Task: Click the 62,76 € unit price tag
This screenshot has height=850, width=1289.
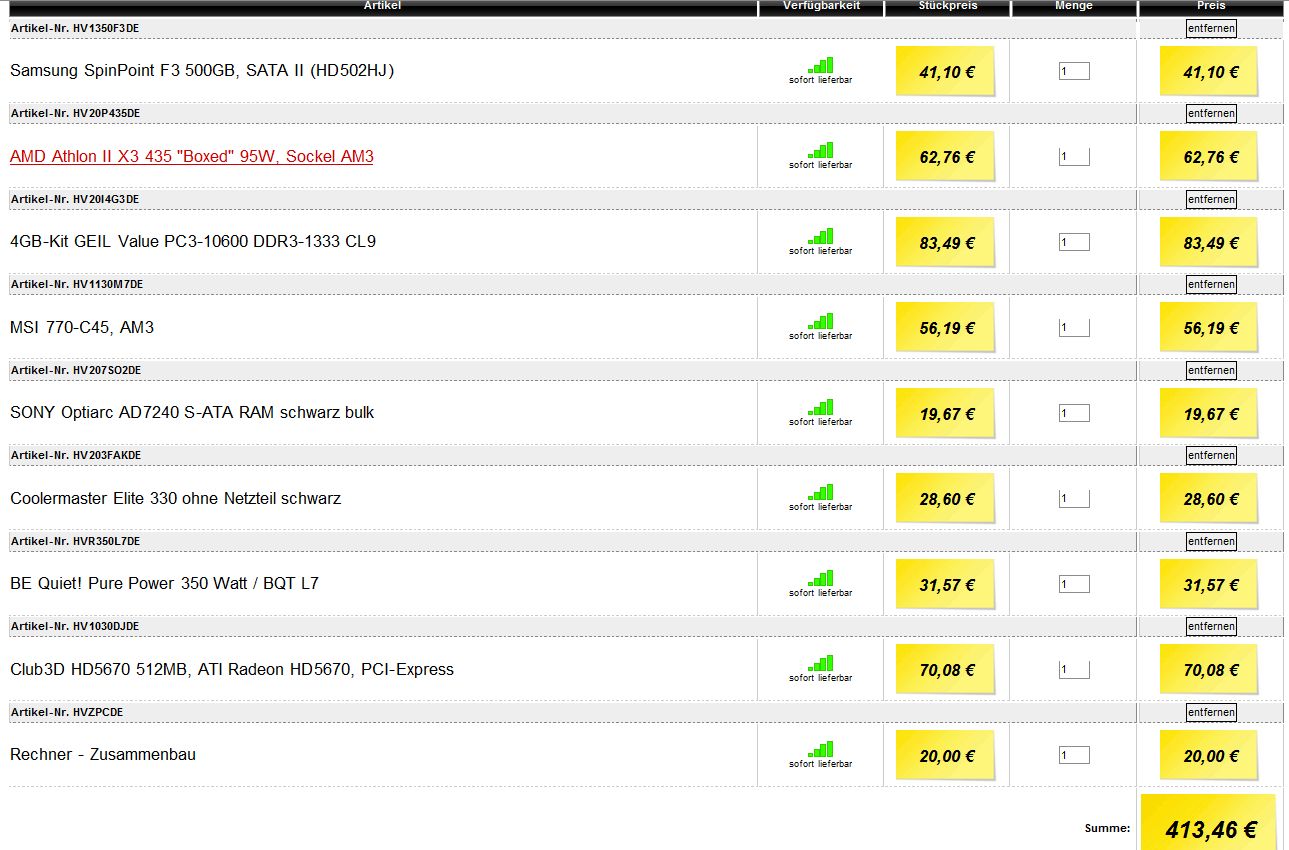Action: [x=946, y=157]
